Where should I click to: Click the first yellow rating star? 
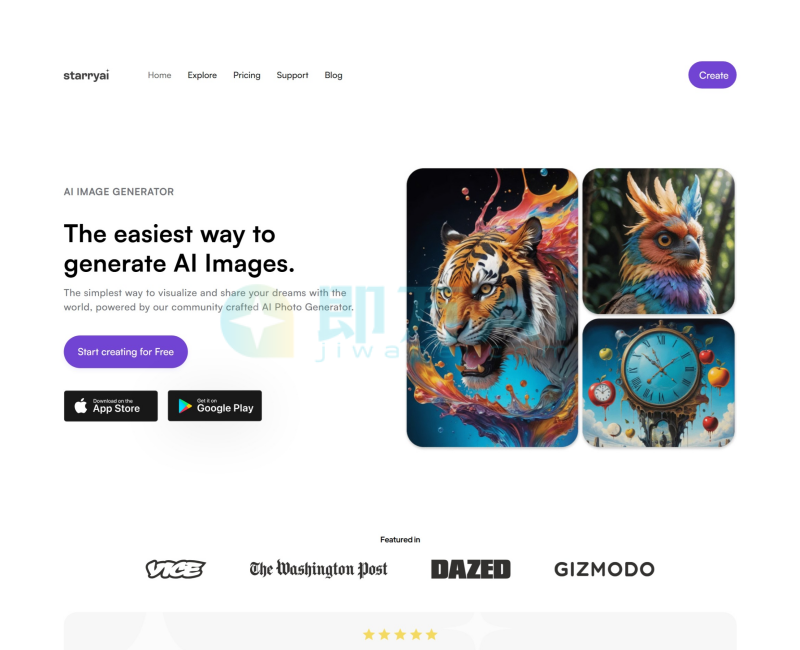[368, 634]
